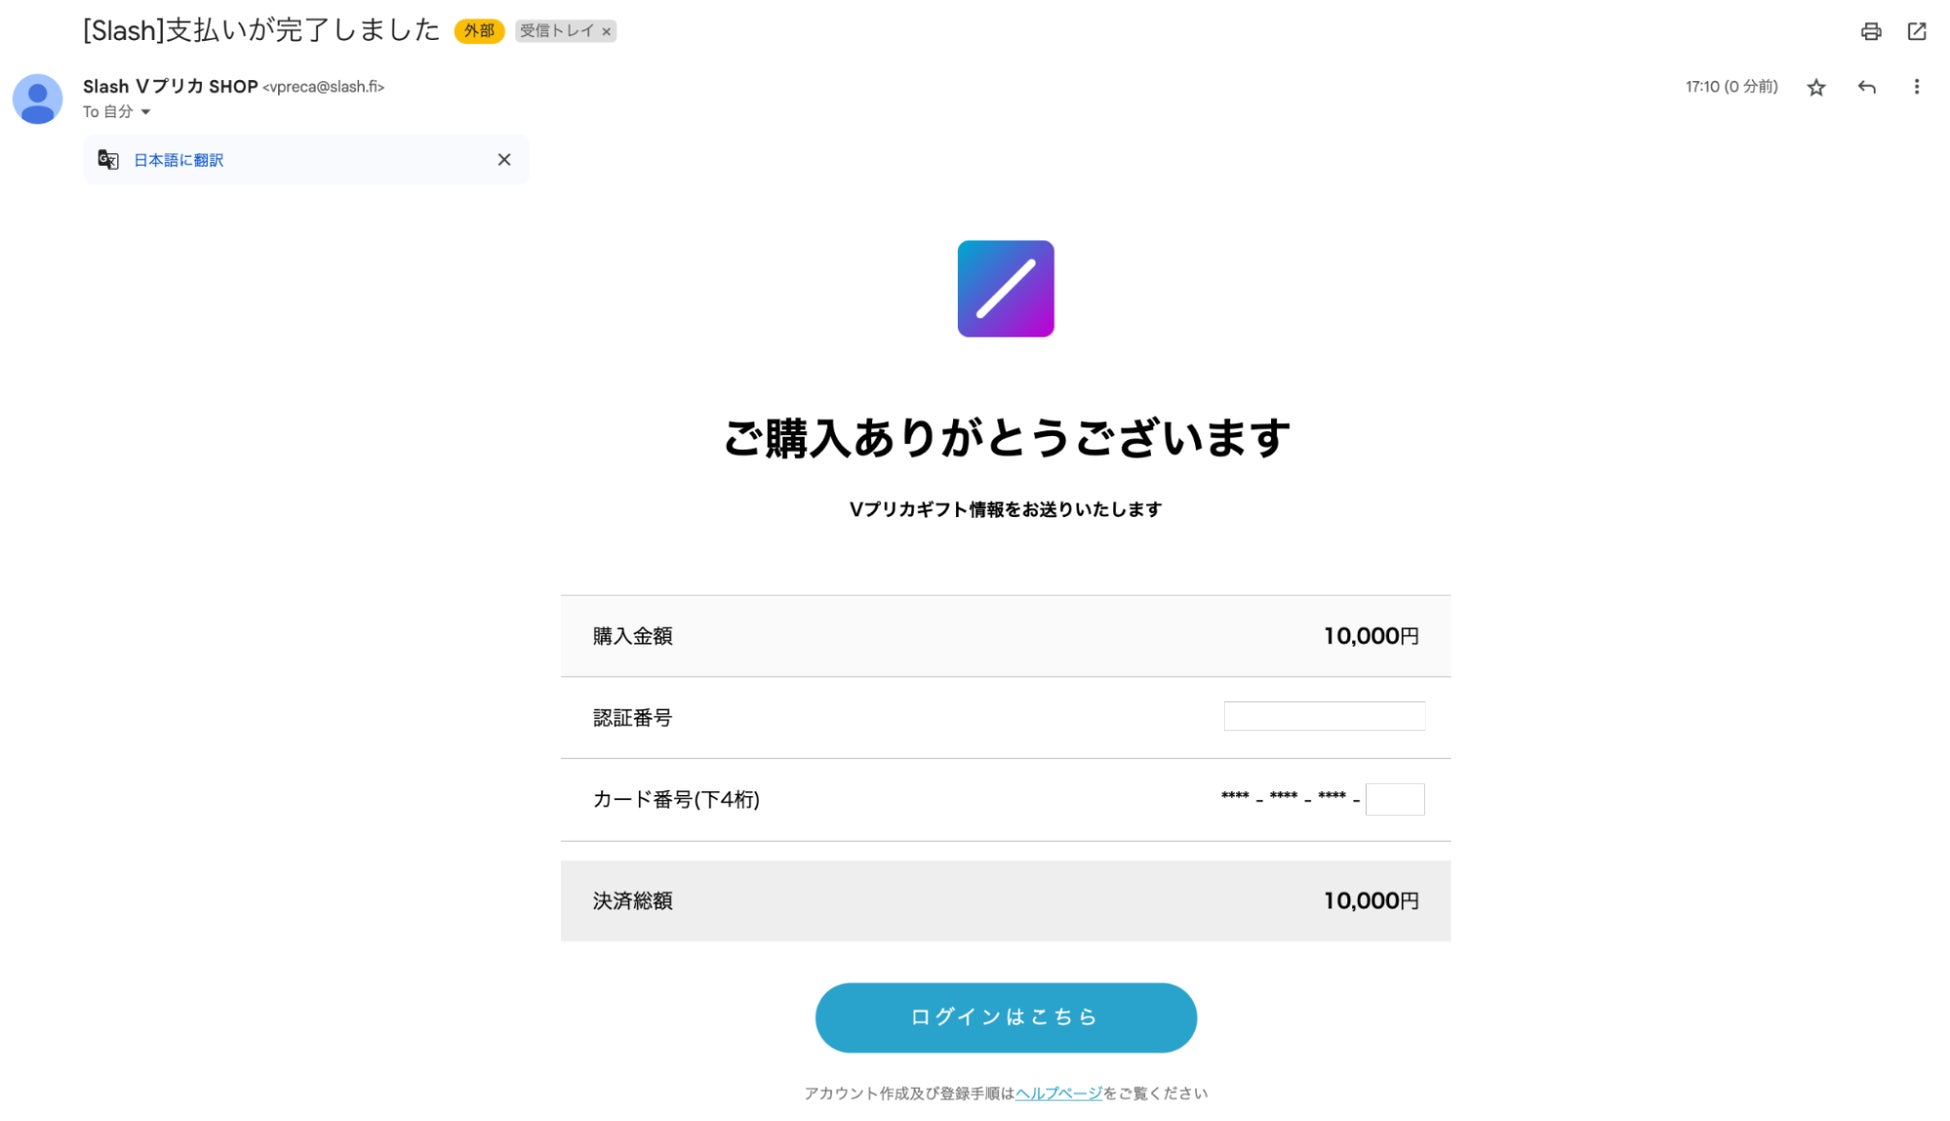
Task: Click the Slash logo image
Action: click(x=1005, y=288)
